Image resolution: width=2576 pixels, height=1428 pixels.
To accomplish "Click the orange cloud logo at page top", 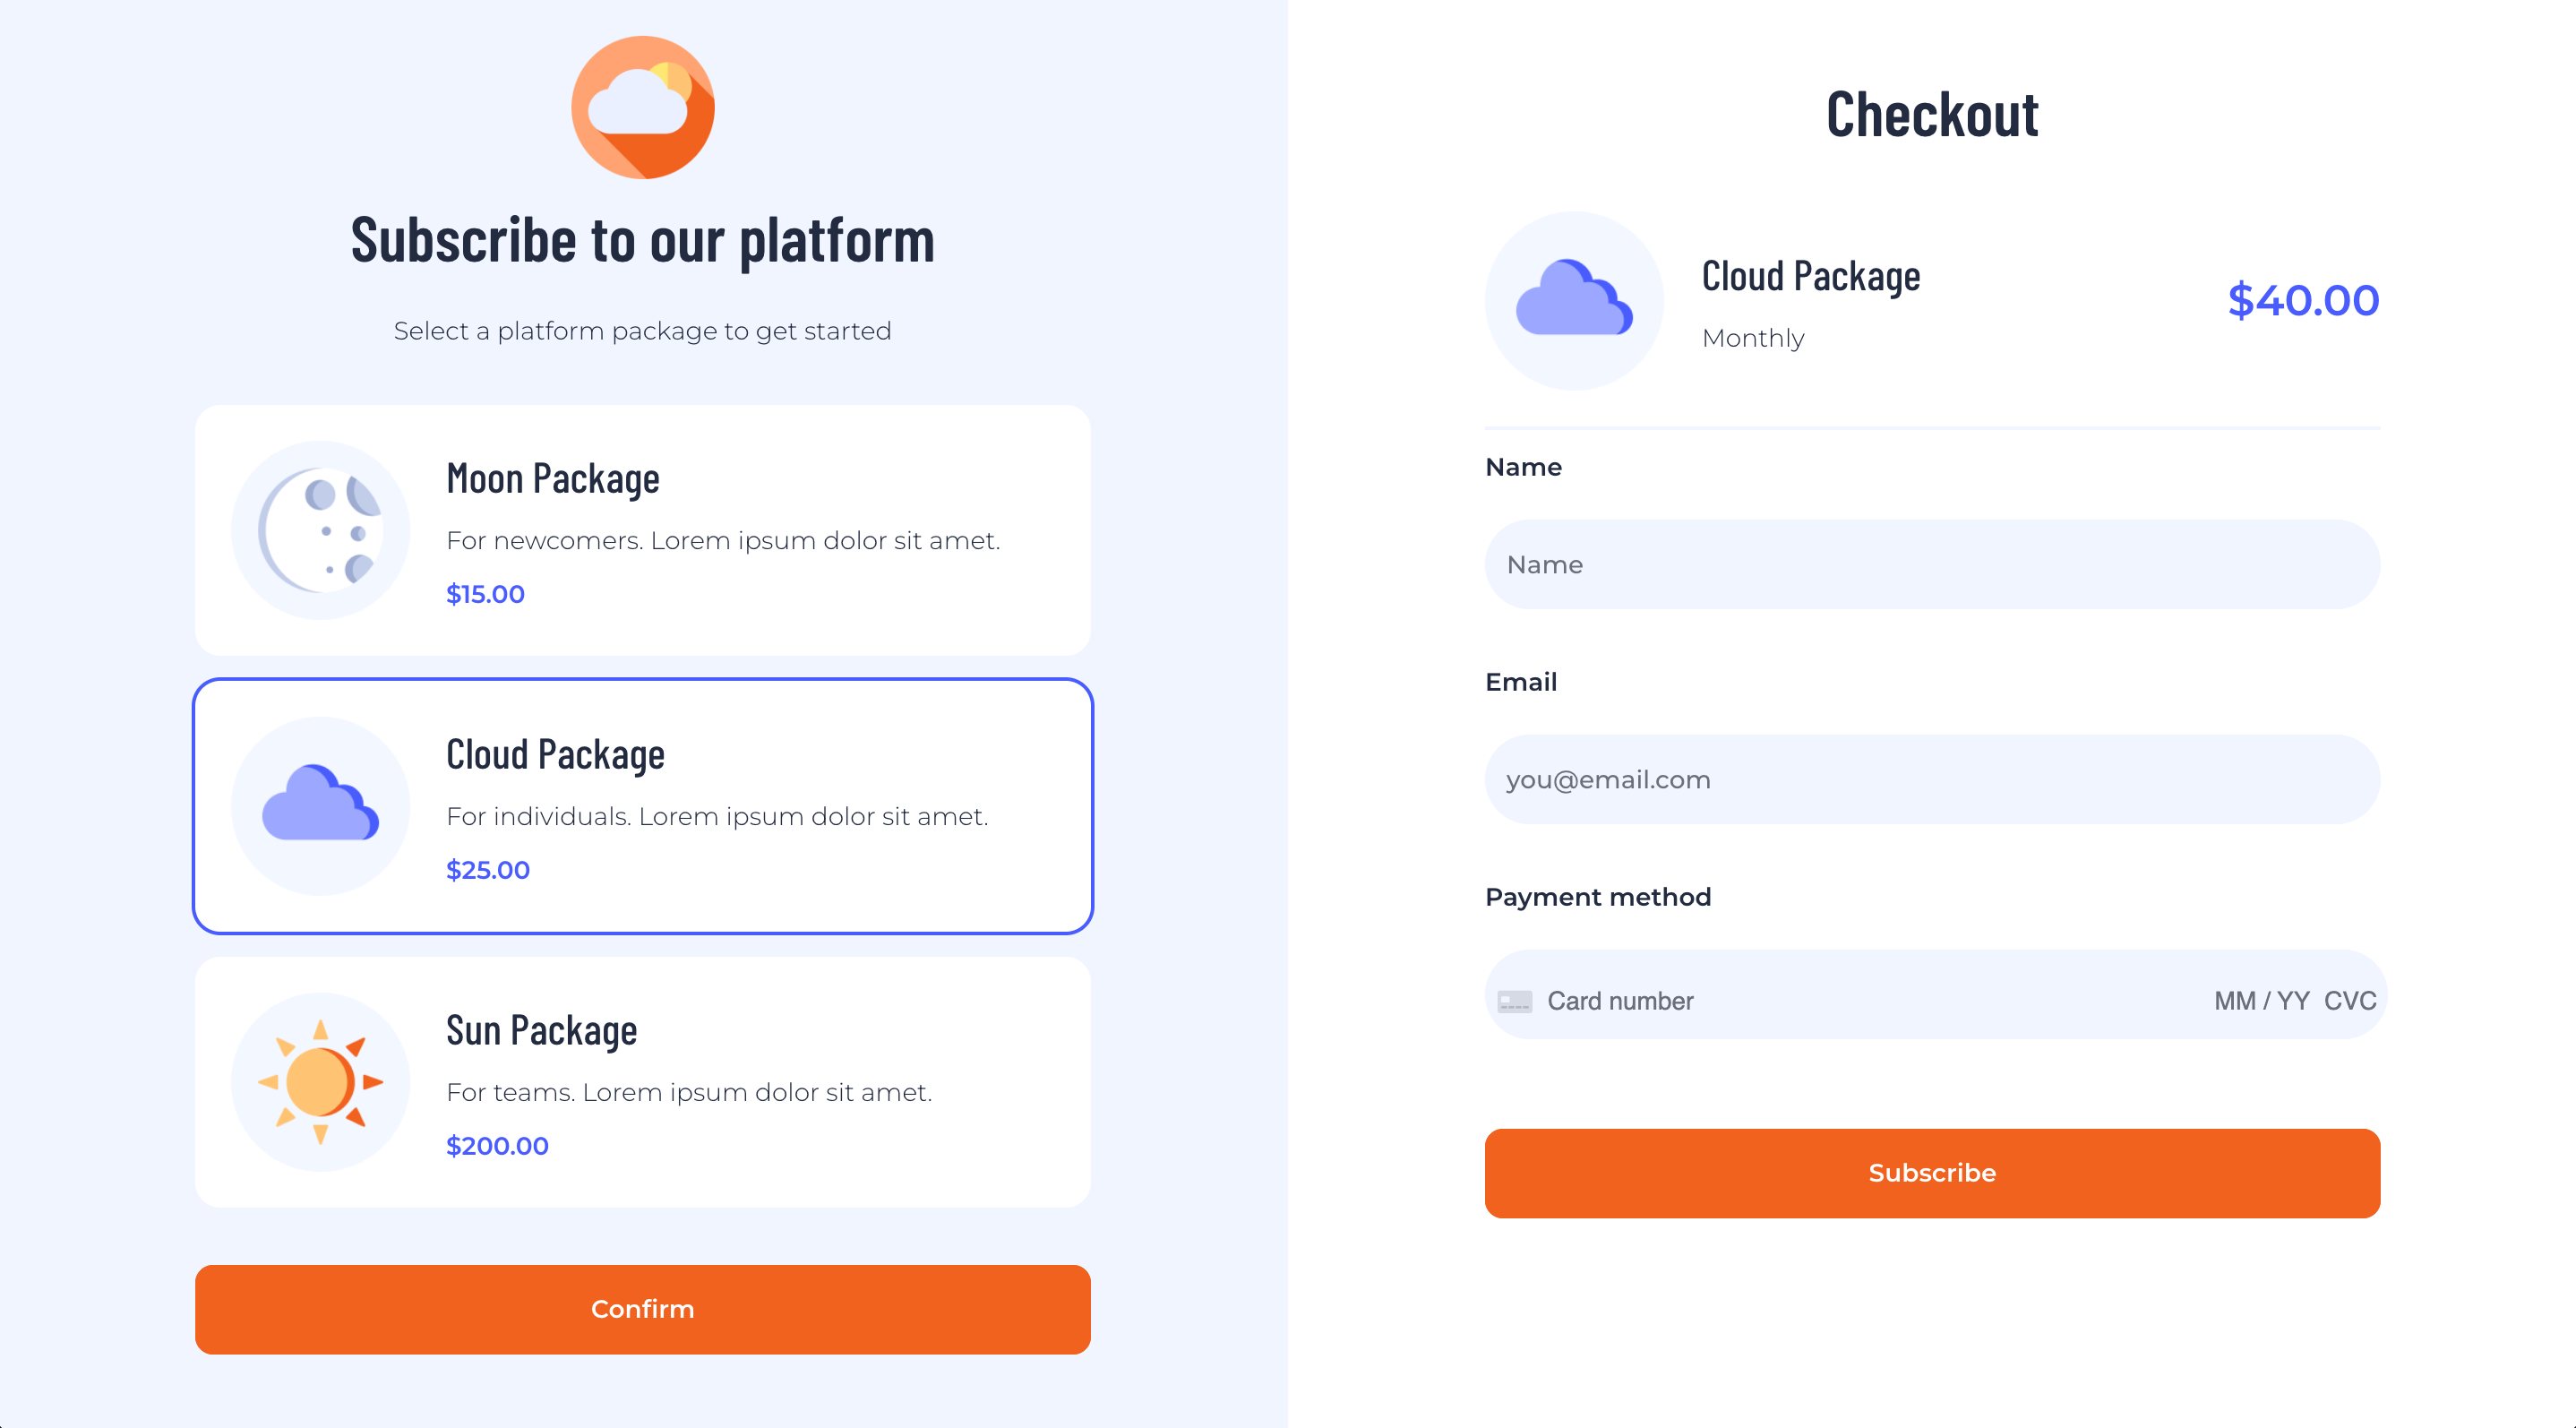I will click(x=643, y=107).
